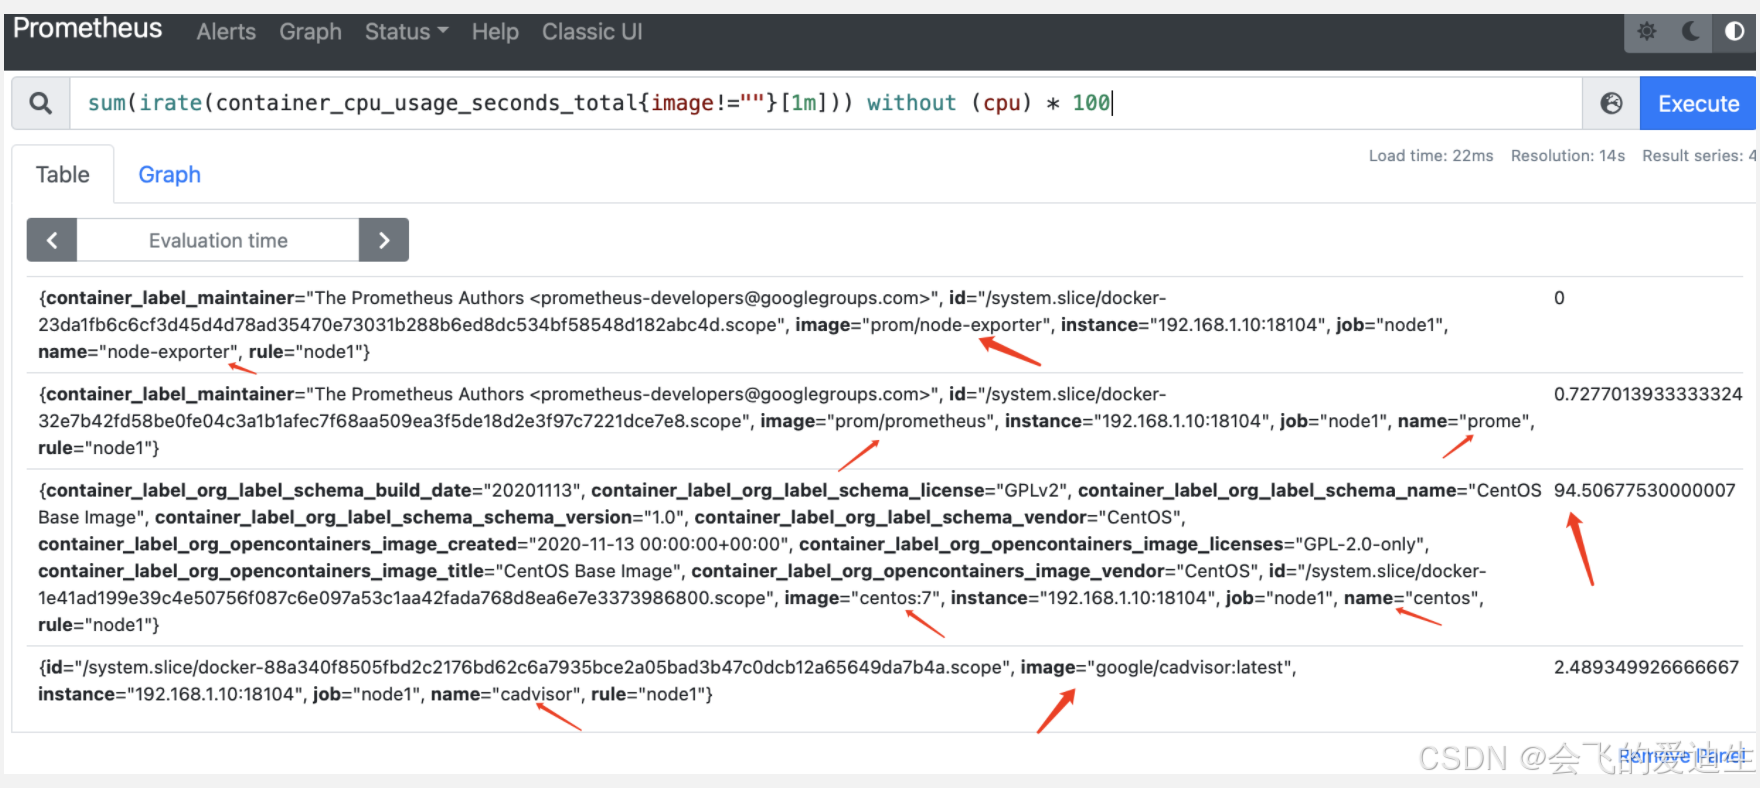
Task: Open the Alerts page
Action: (x=226, y=32)
